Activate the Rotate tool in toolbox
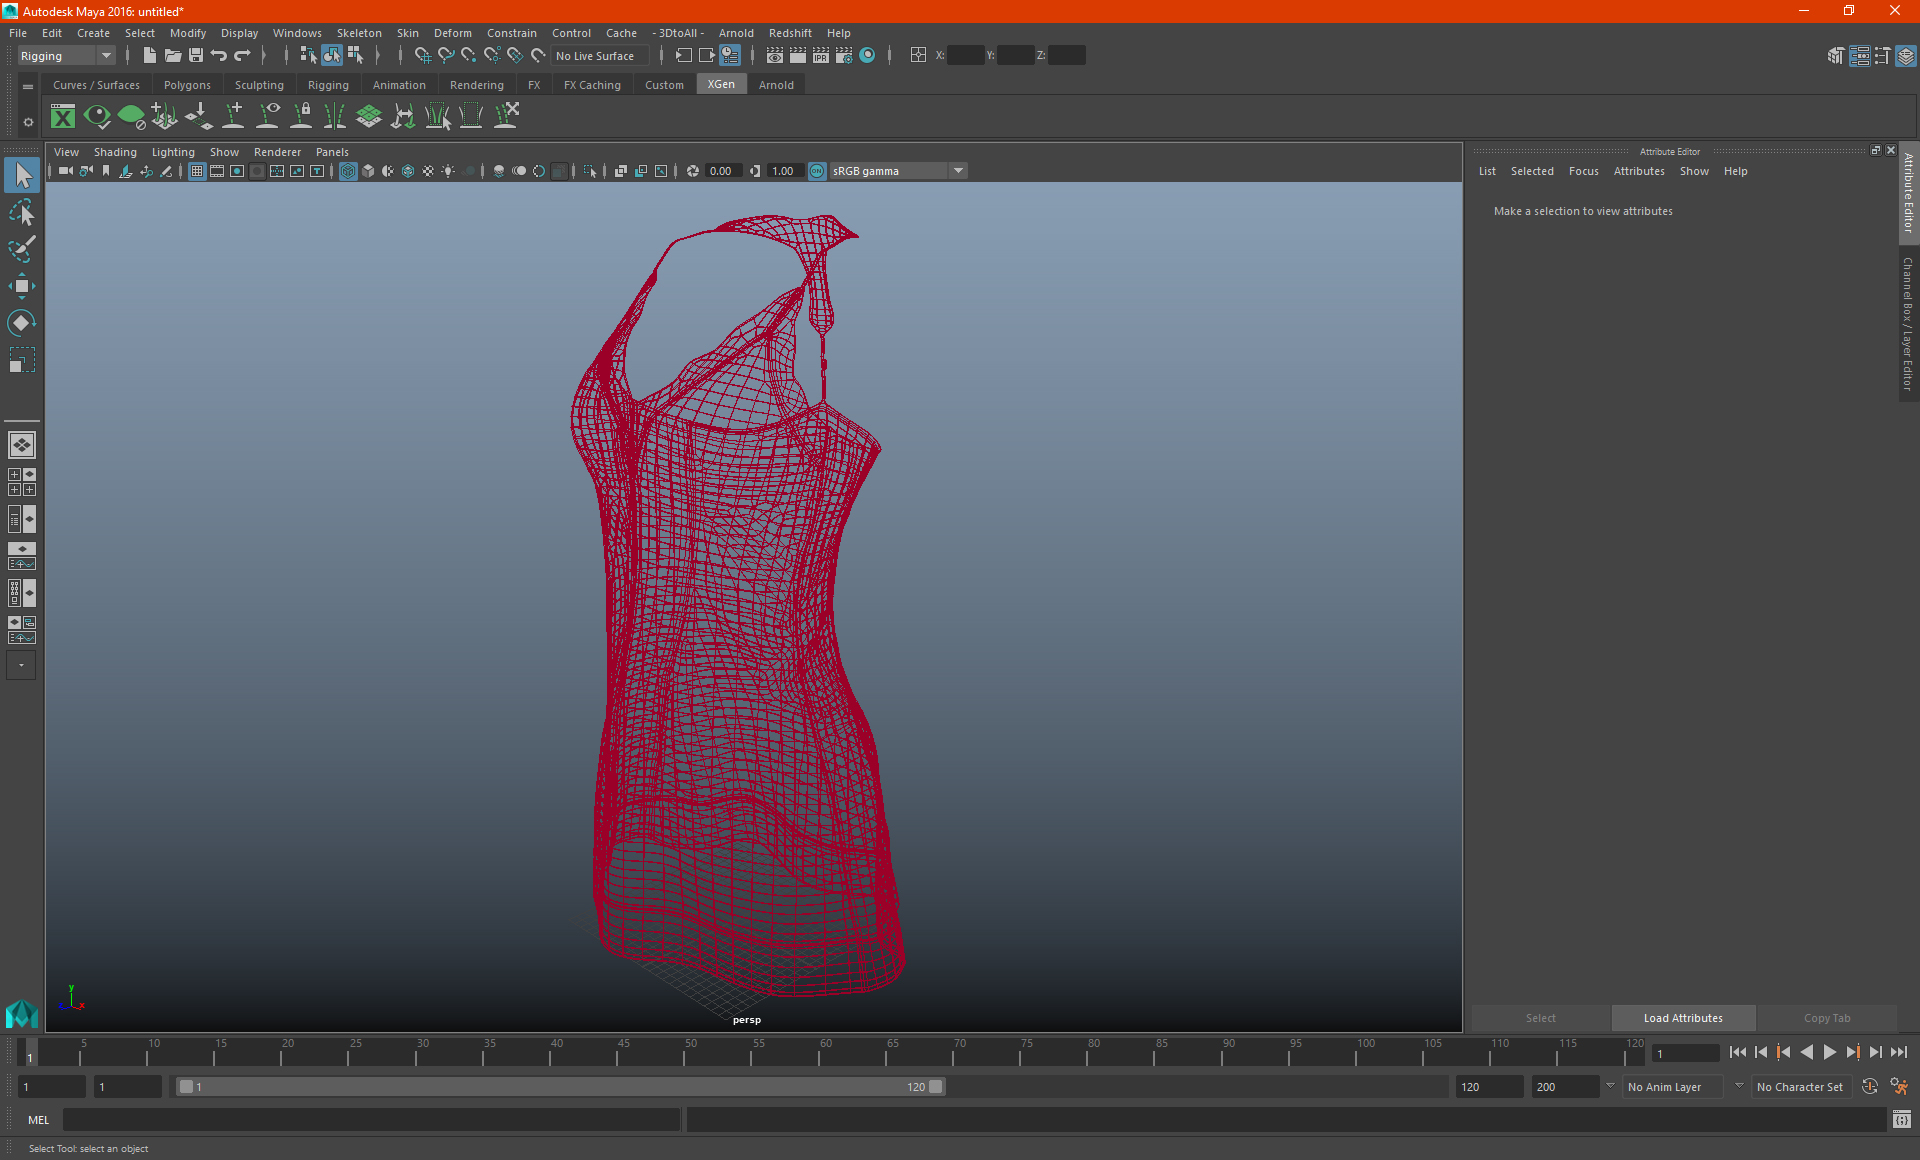The height and width of the screenshot is (1160, 1920). [x=21, y=323]
